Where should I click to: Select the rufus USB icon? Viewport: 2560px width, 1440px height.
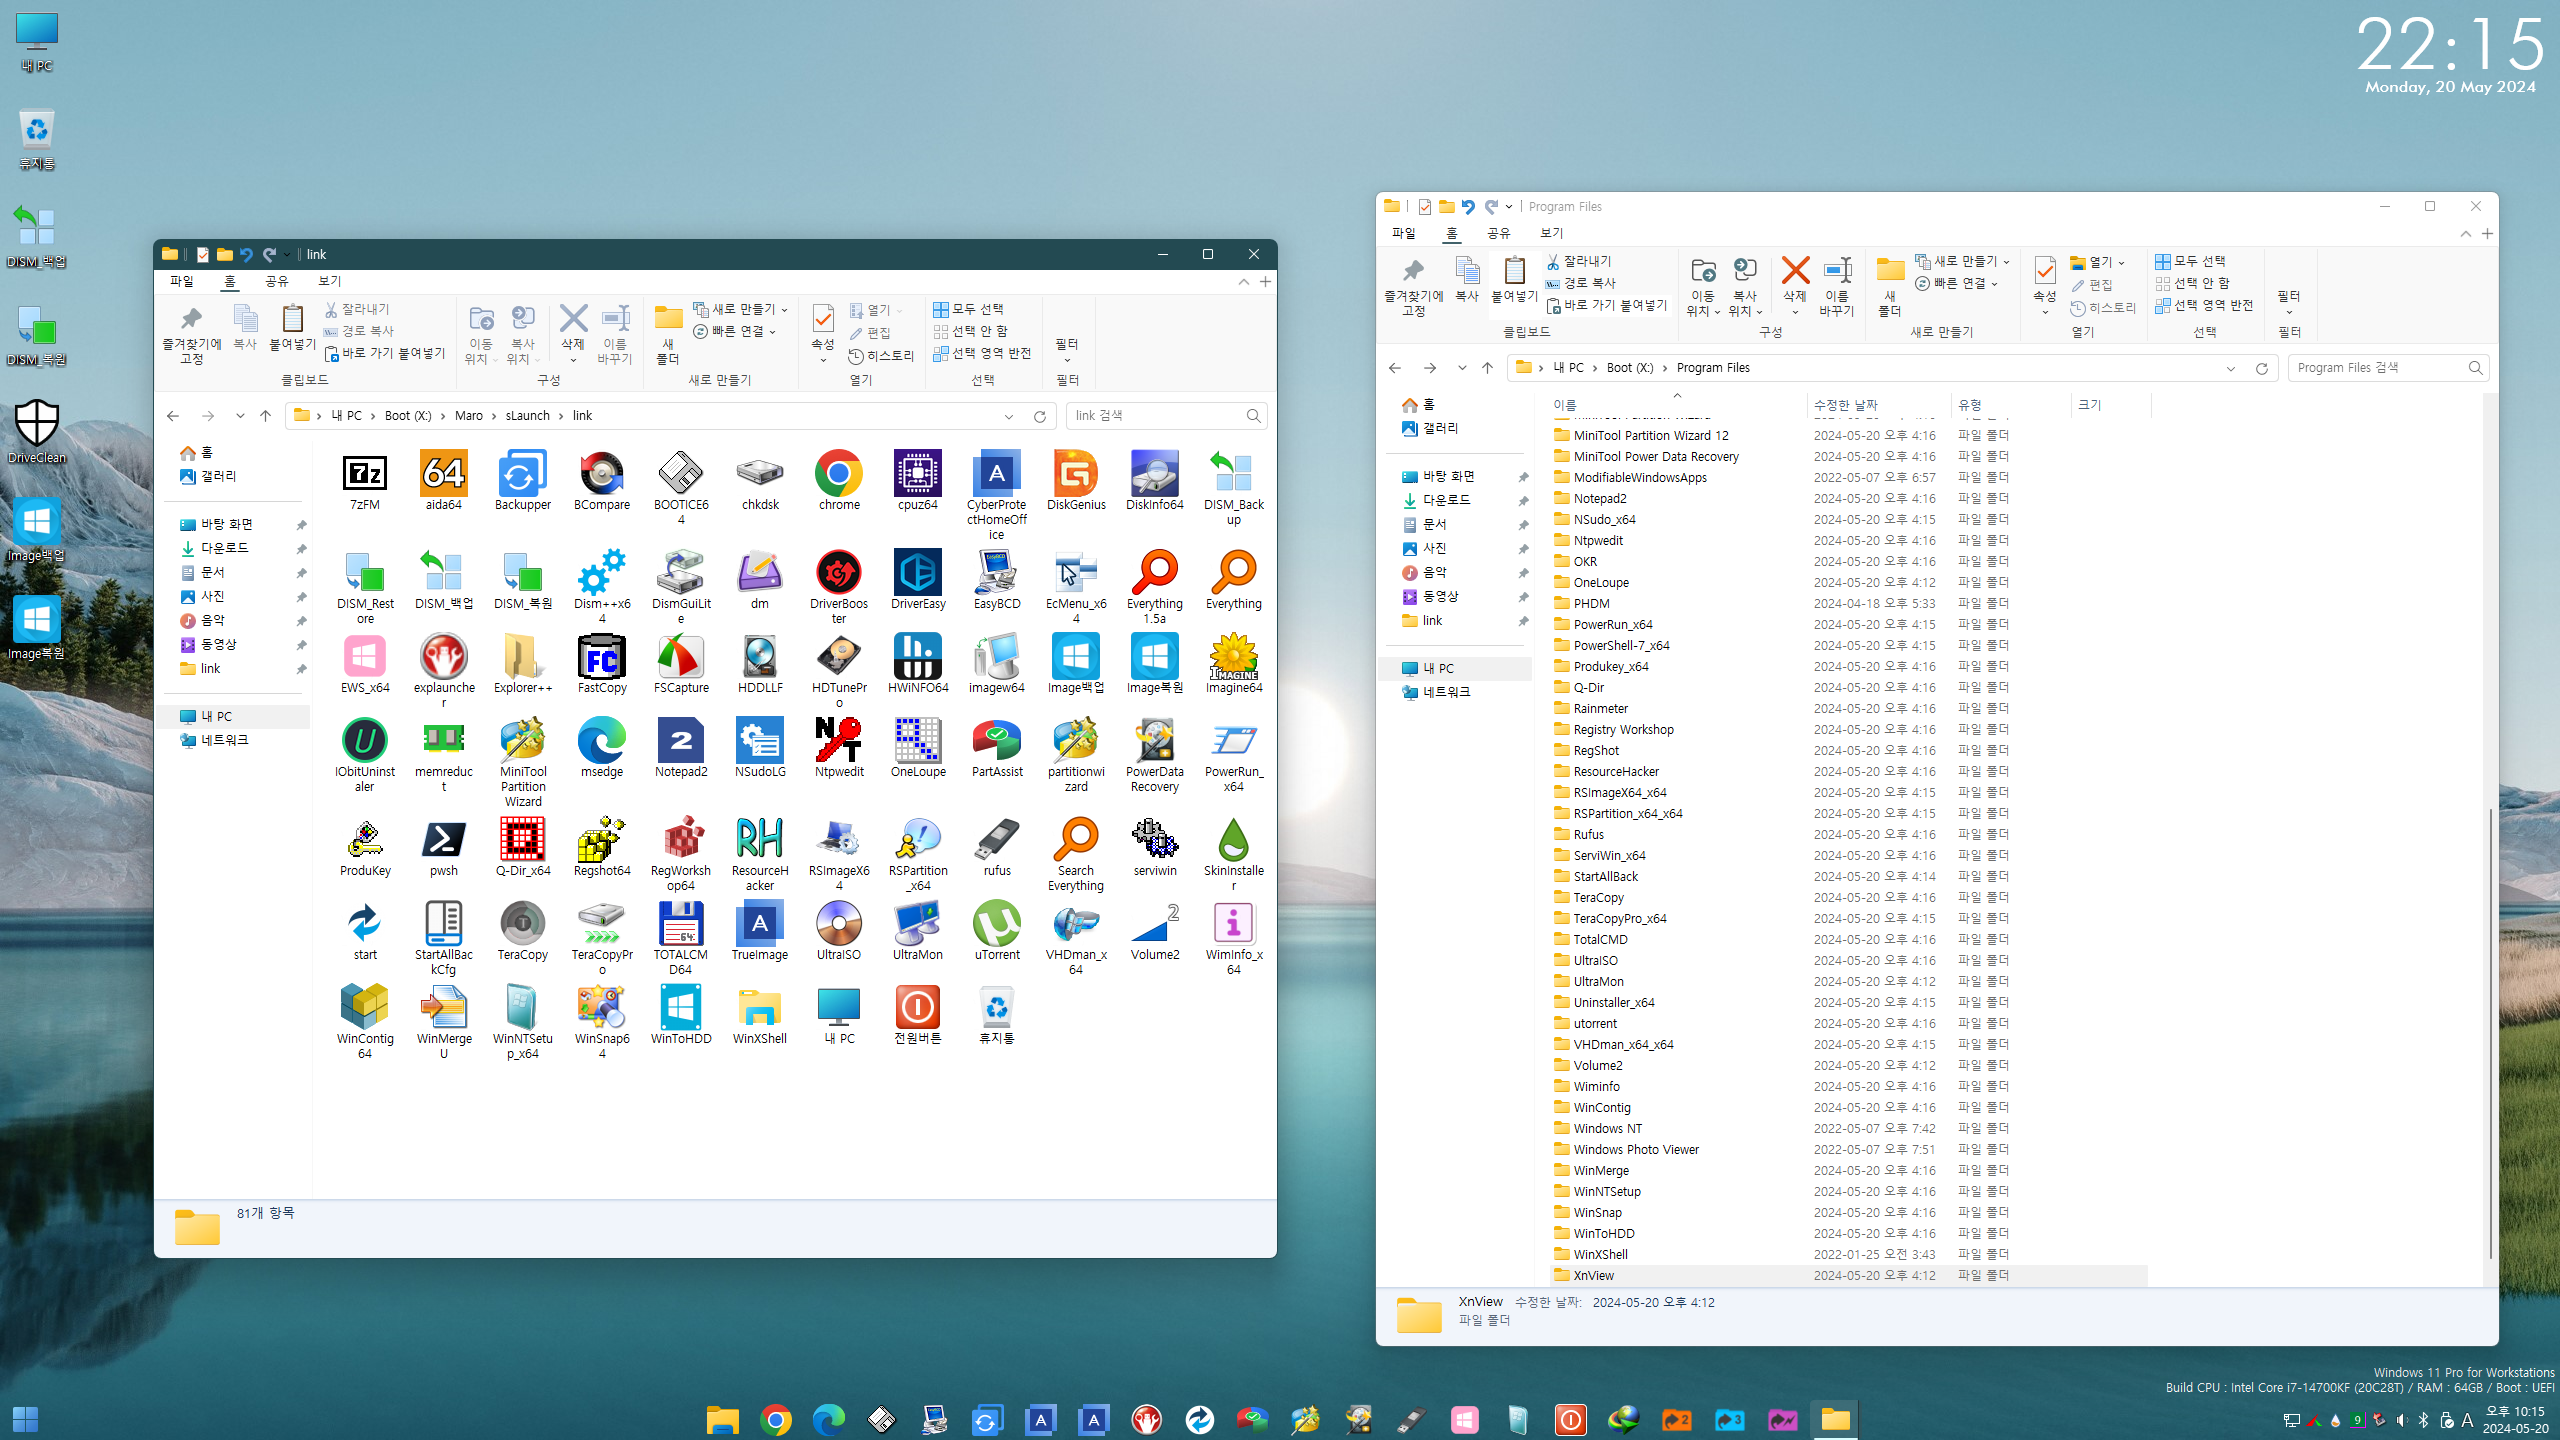point(997,839)
